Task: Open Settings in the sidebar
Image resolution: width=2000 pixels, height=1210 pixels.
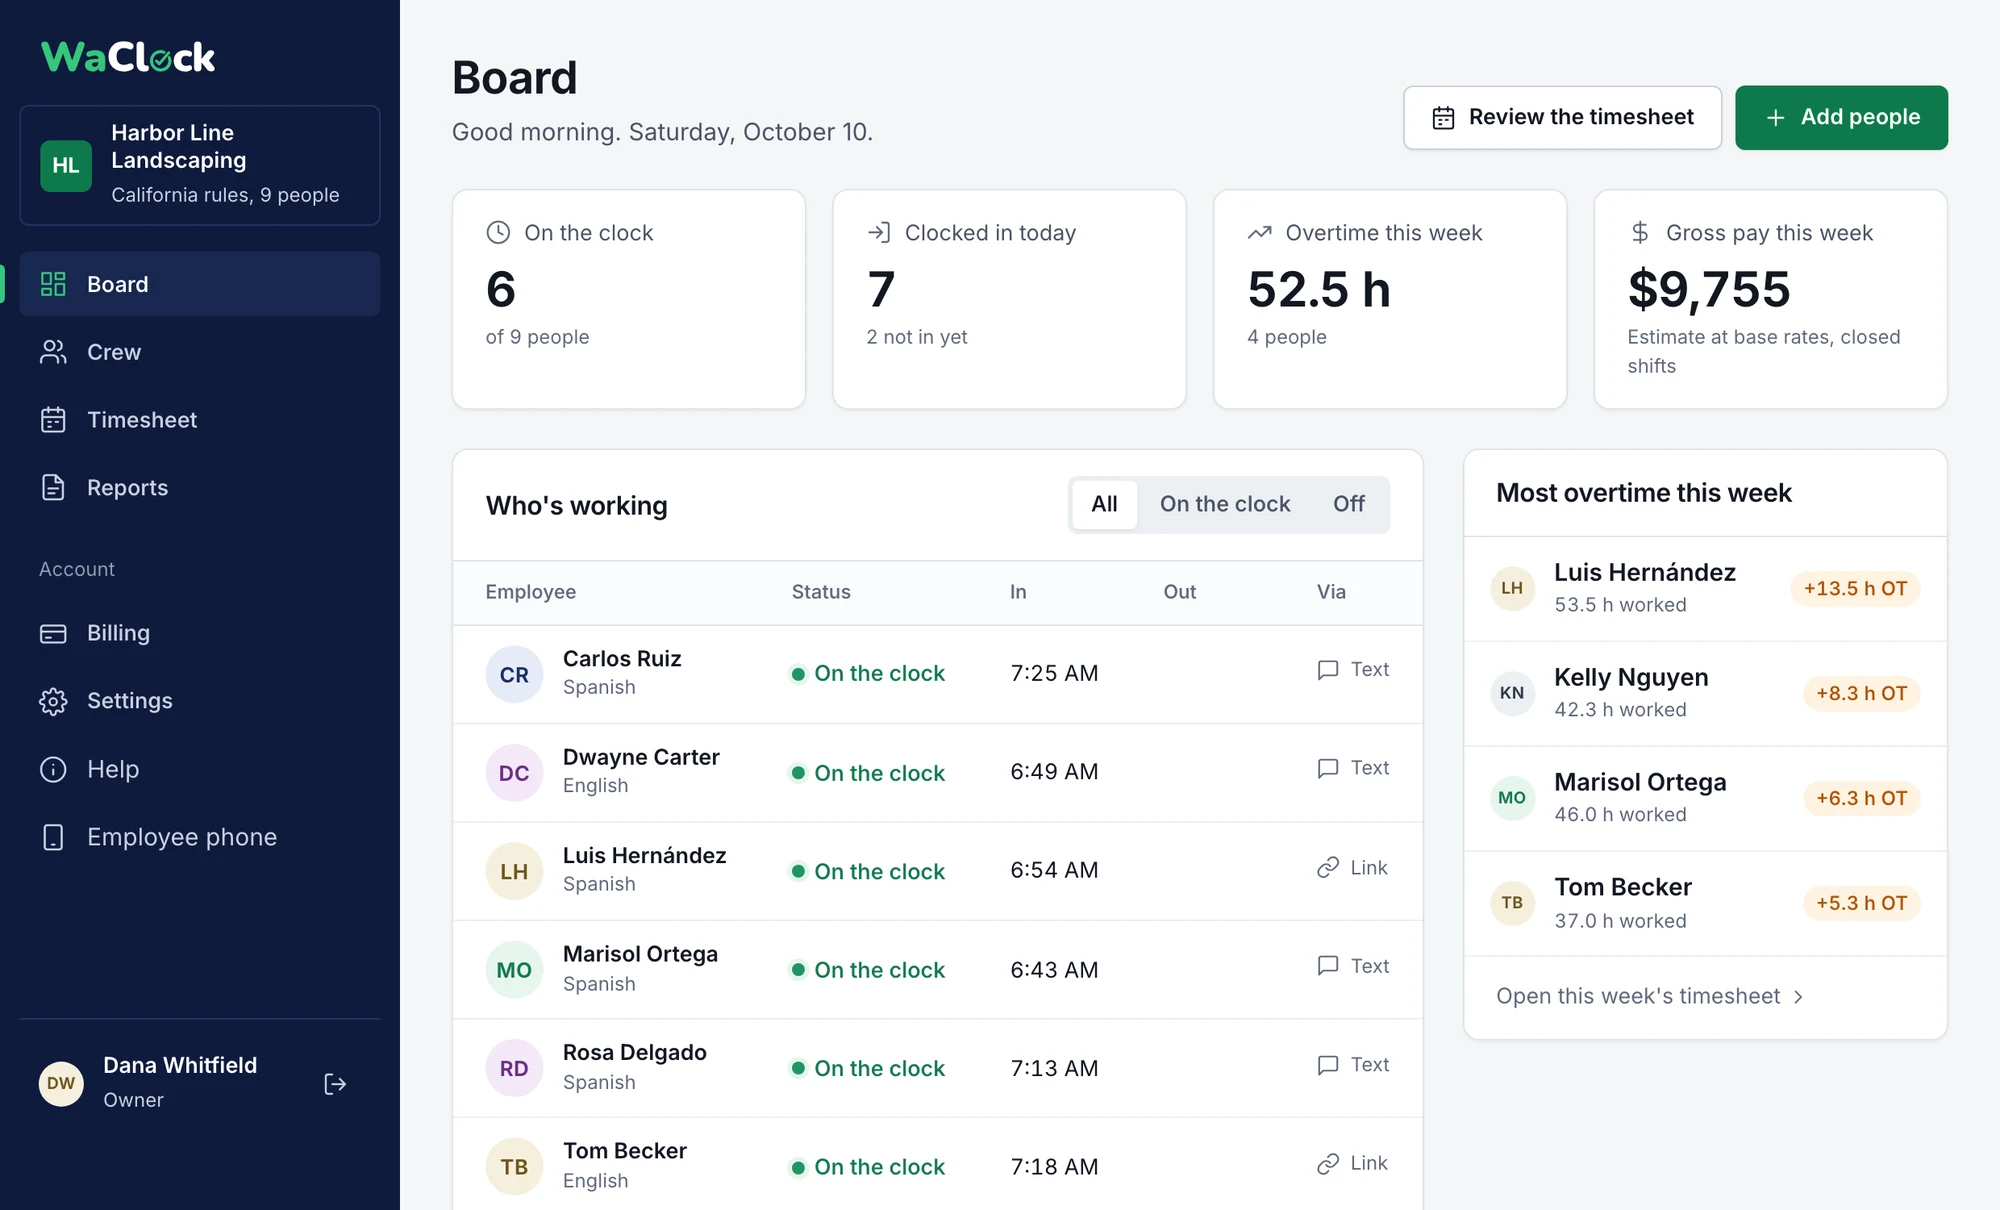Action: tap(200, 701)
